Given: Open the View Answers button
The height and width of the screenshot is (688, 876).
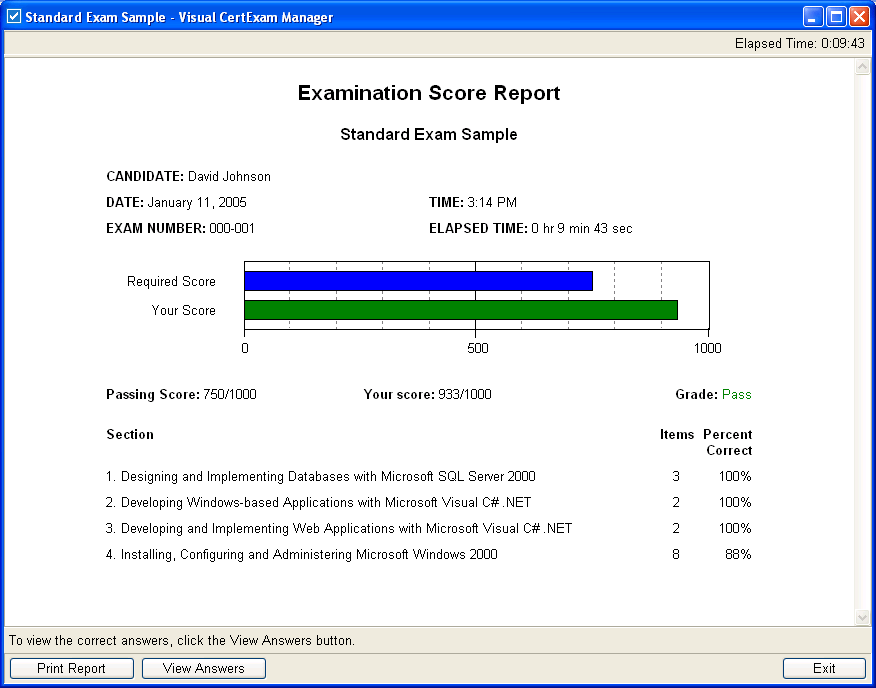Looking at the screenshot, I should pos(203,668).
